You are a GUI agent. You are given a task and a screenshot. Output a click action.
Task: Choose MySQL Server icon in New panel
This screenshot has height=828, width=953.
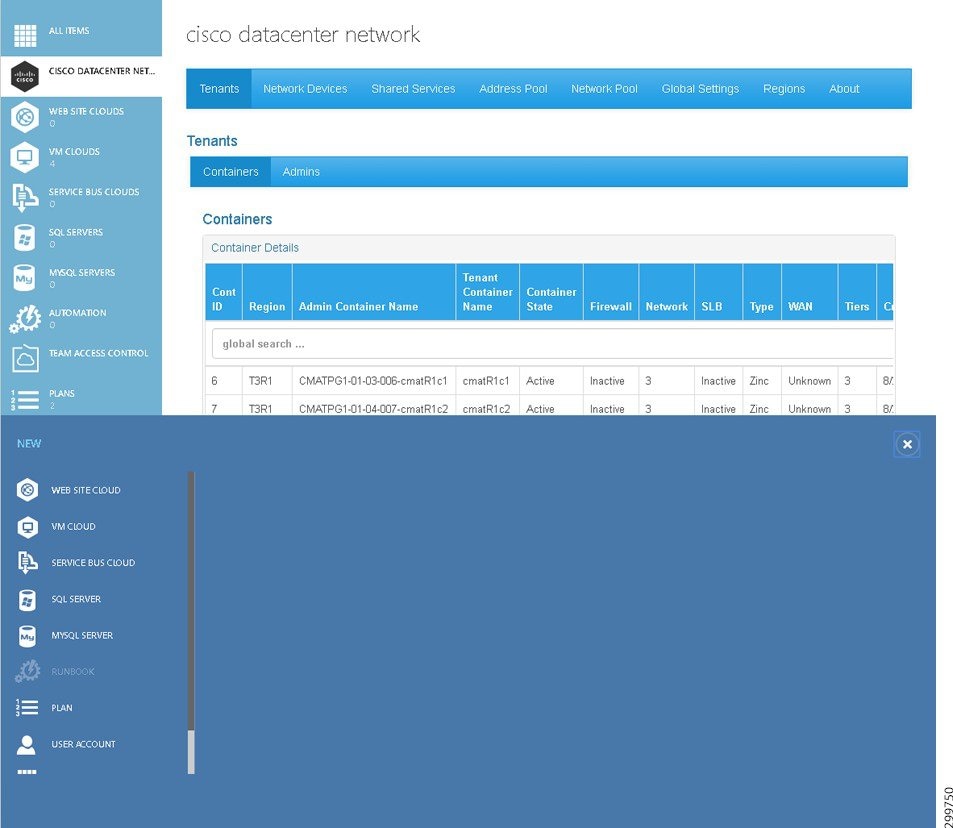(27, 636)
